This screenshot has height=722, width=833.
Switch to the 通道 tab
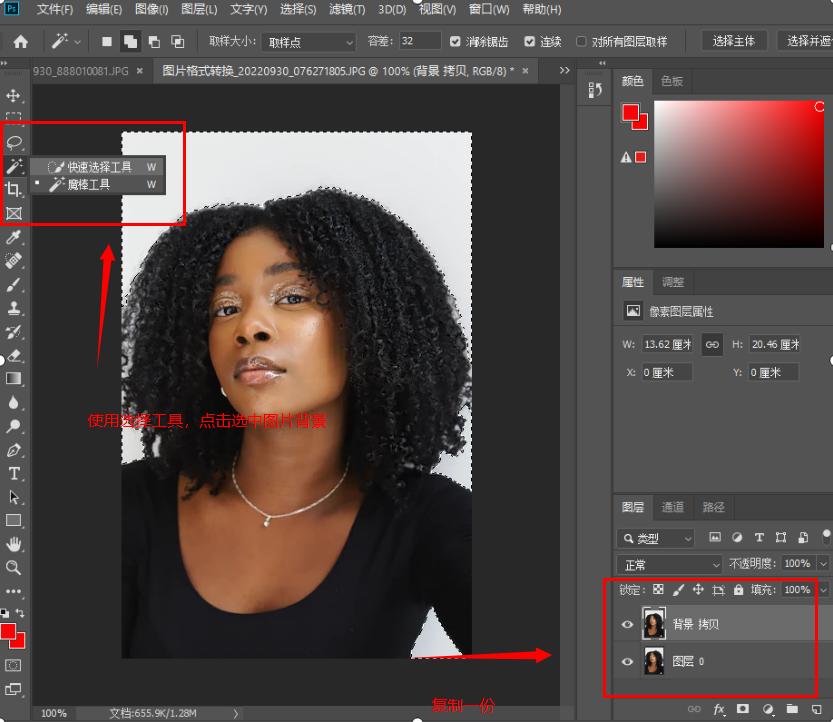point(673,507)
